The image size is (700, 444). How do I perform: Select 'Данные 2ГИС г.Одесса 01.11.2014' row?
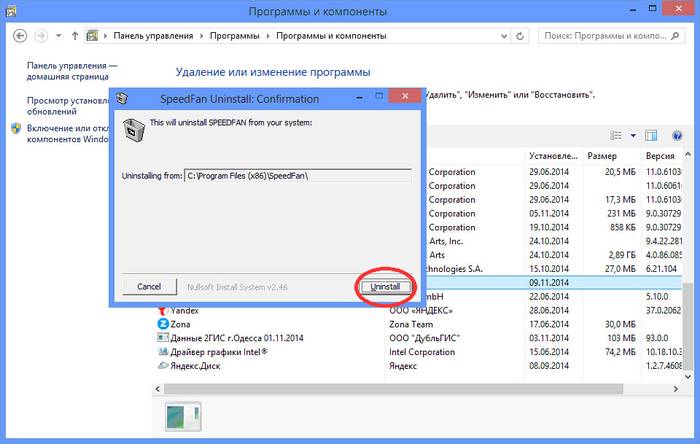tap(417, 338)
